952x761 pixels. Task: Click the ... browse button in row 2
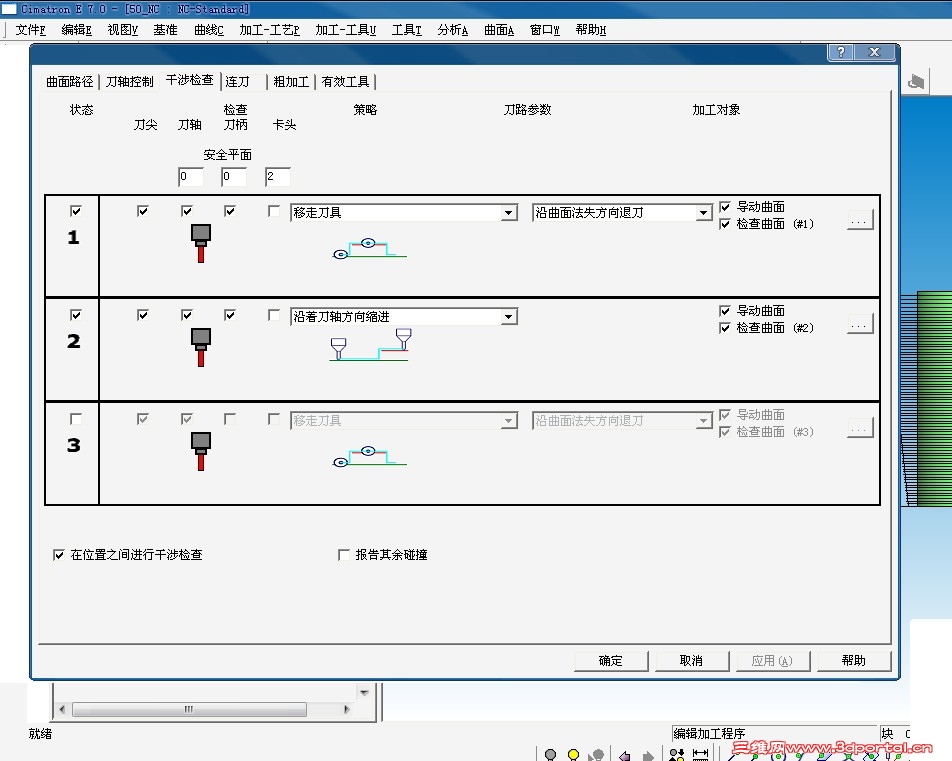[860, 324]
